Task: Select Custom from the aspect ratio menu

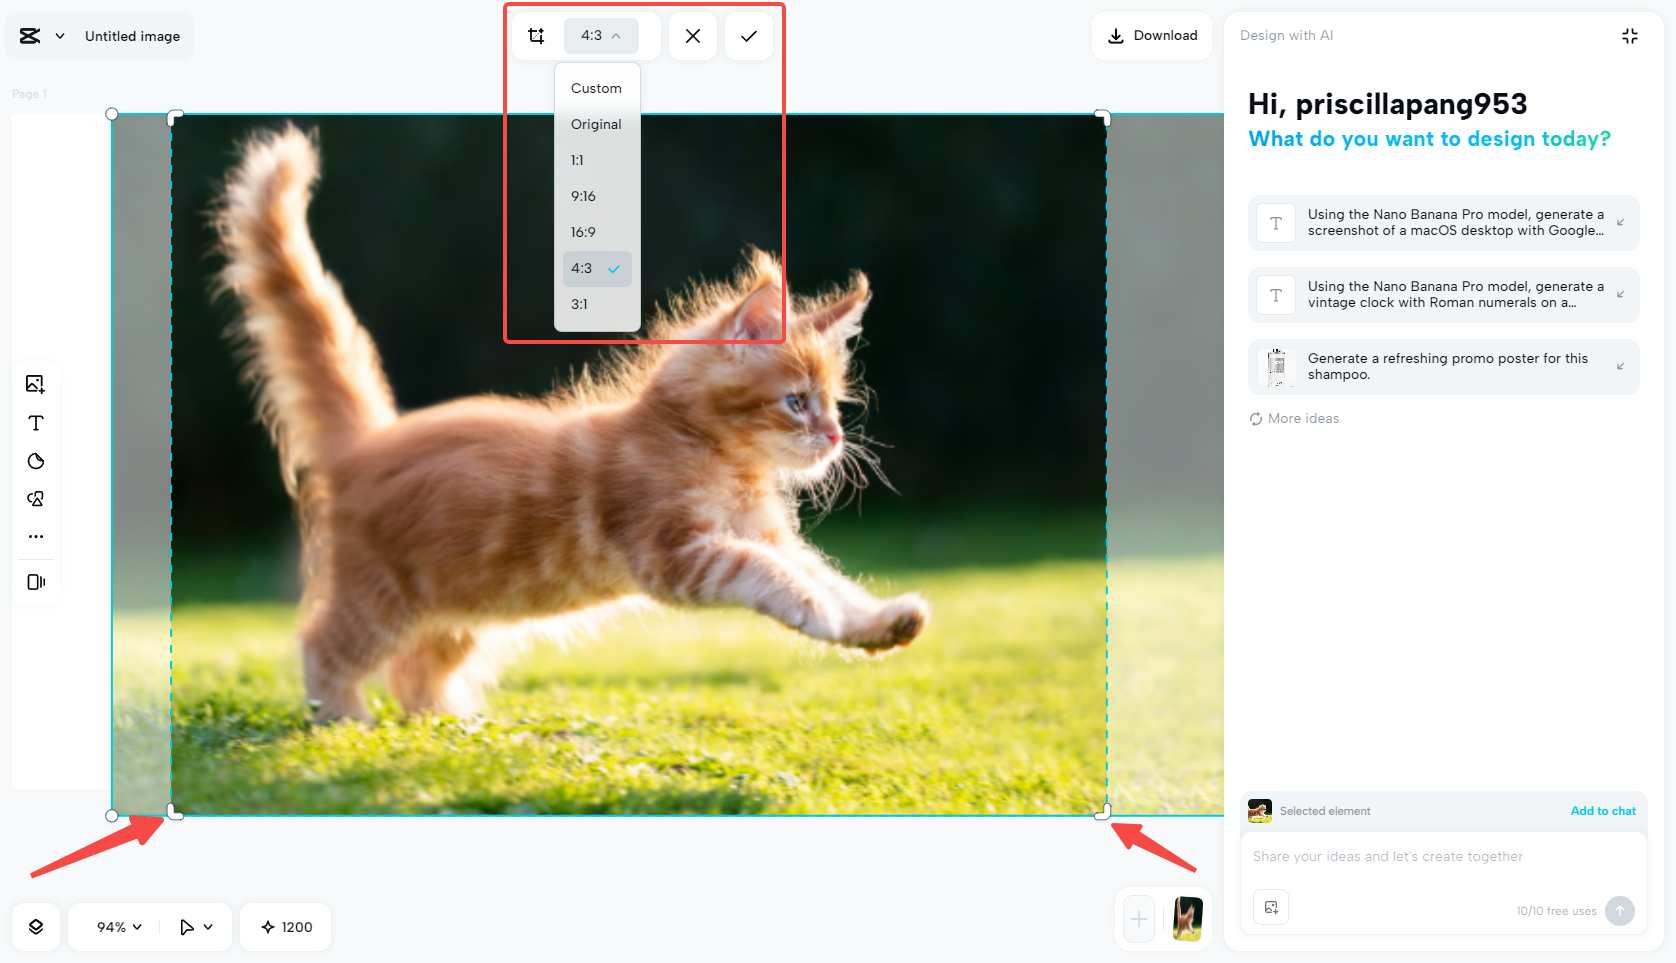Action: [x=596, y=87]
